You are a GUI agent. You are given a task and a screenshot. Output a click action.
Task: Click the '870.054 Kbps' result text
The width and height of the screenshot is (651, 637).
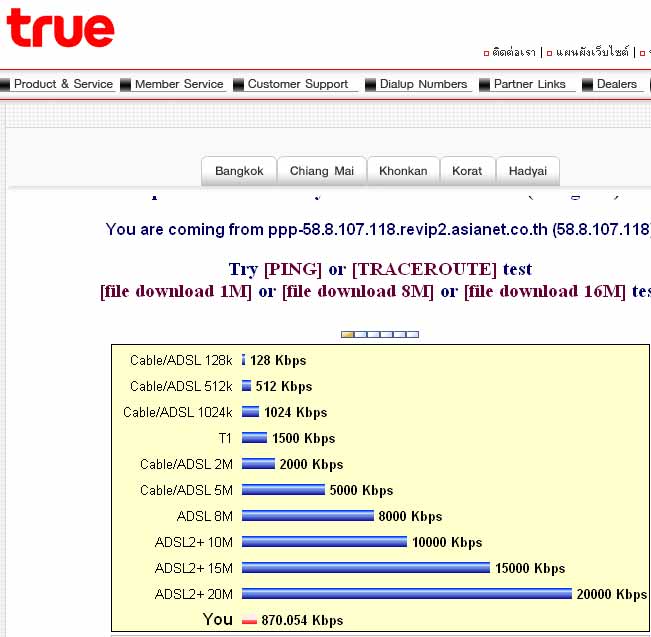302,620
